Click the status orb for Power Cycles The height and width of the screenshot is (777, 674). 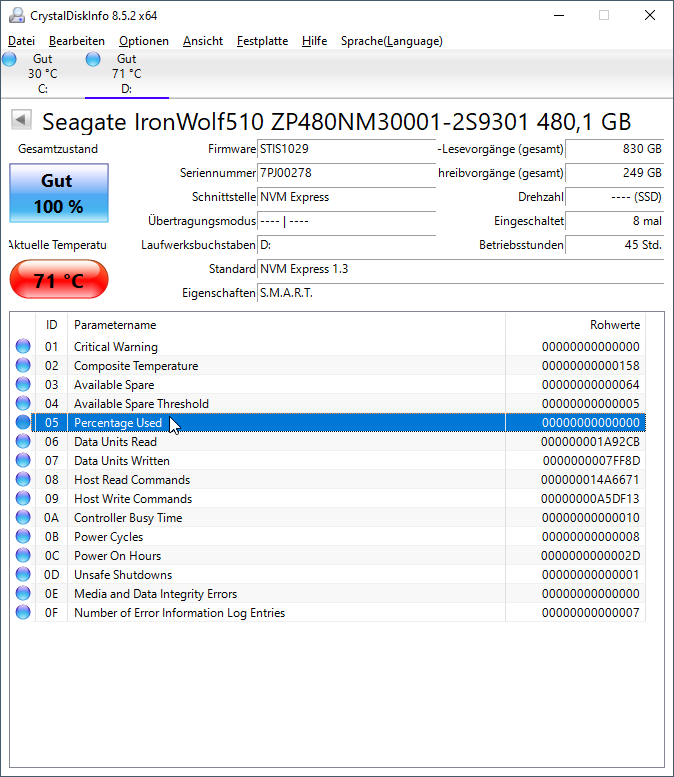tap(23, 536)
